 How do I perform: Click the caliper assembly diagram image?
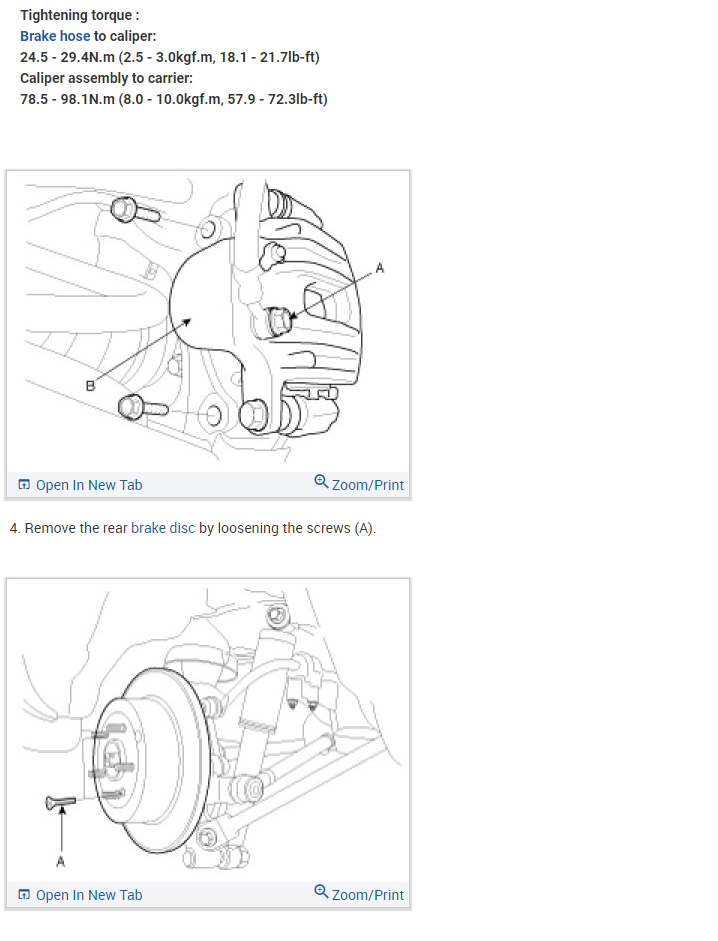pyautogui.click(x=208, y=322)
